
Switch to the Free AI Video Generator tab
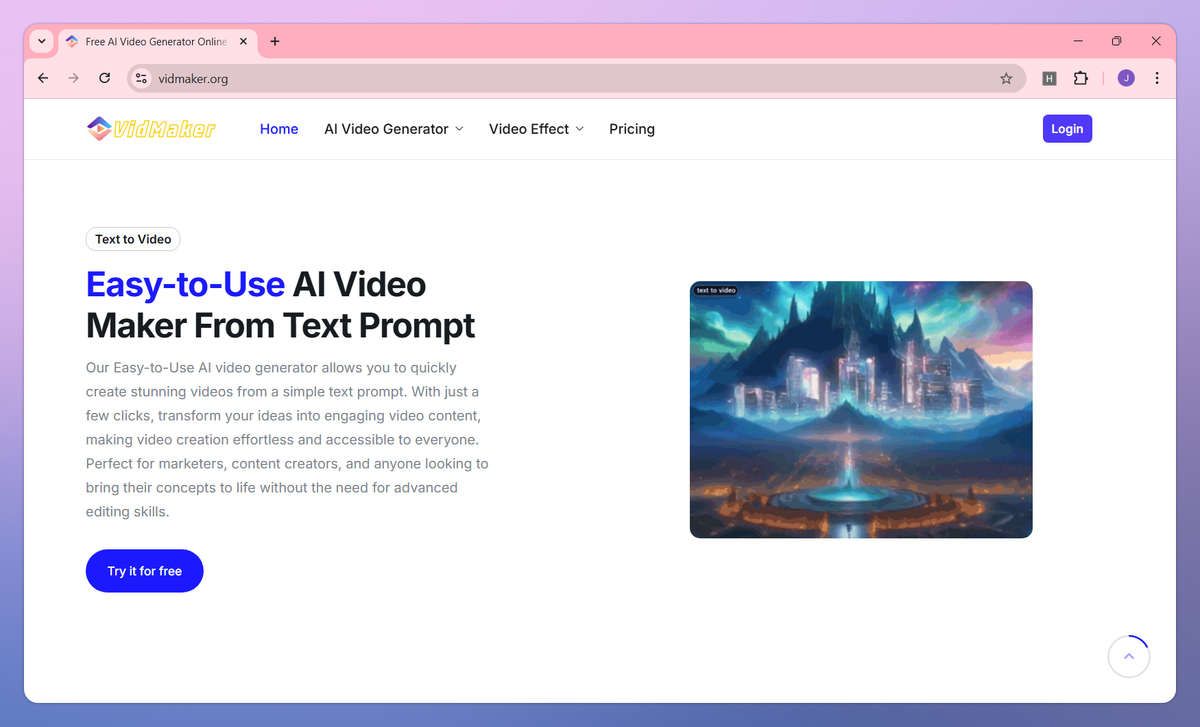tap(150, 41)
